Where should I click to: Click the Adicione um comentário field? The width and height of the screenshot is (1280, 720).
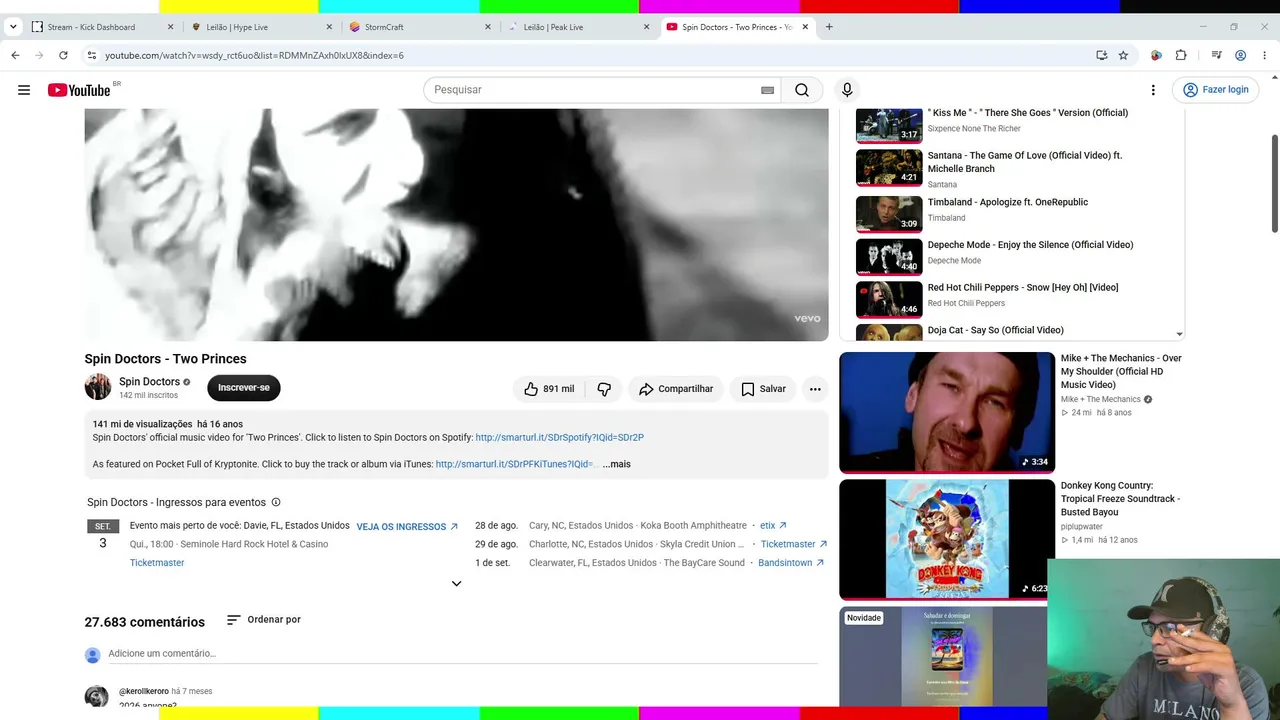(463, 654)
